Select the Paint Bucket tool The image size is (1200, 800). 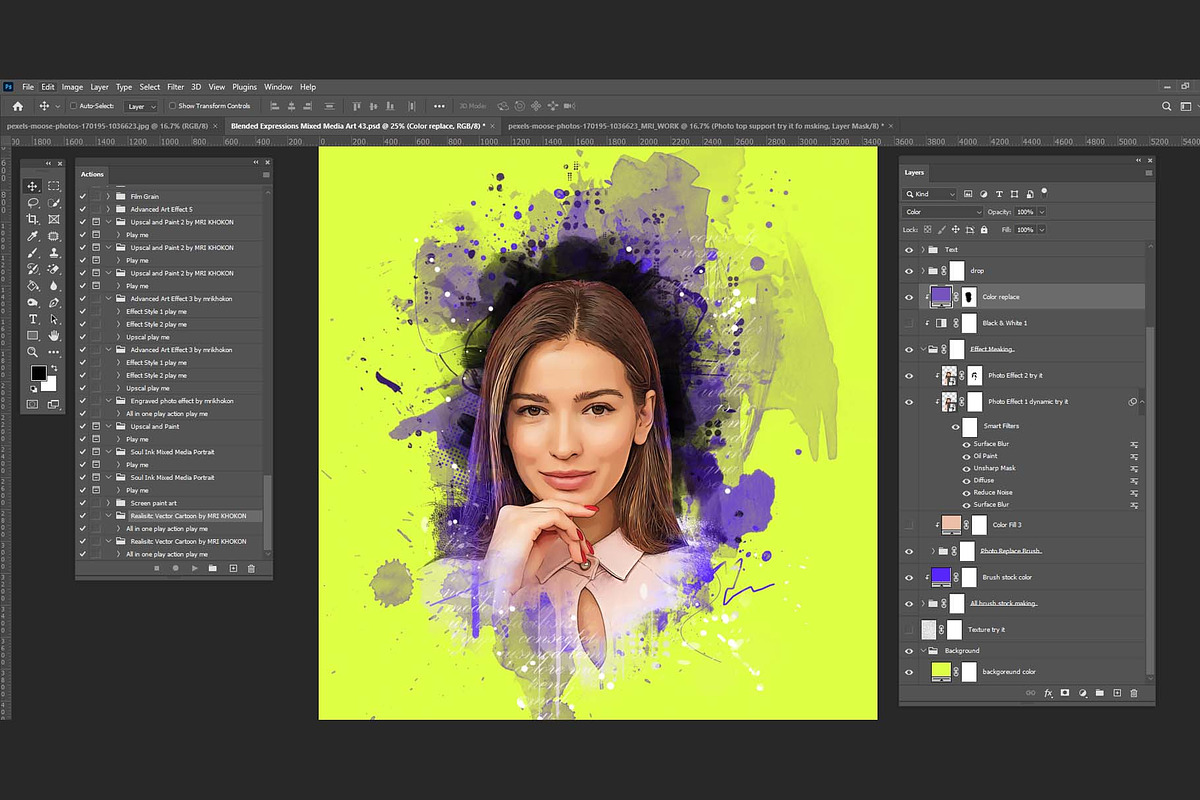(x=32, y=286)
